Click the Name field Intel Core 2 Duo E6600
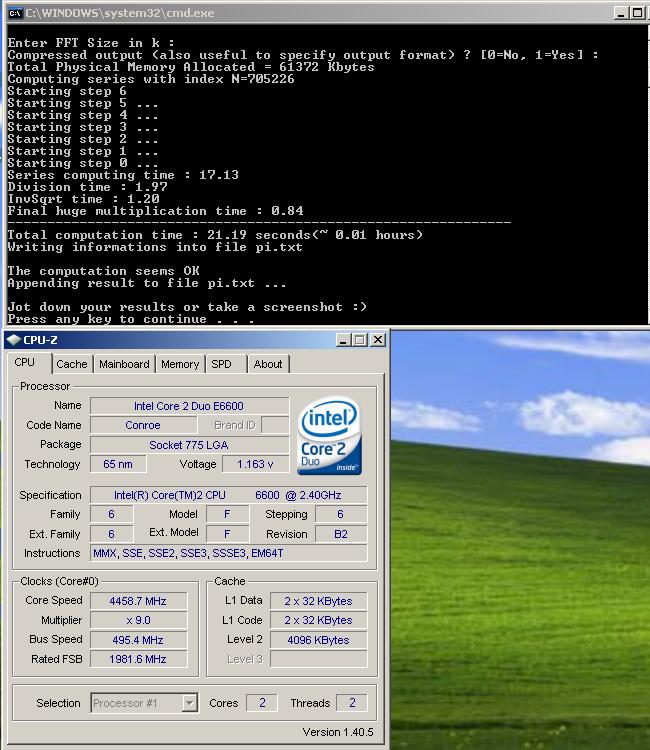The width and height of the screenshot is (650, 750). 189,406
